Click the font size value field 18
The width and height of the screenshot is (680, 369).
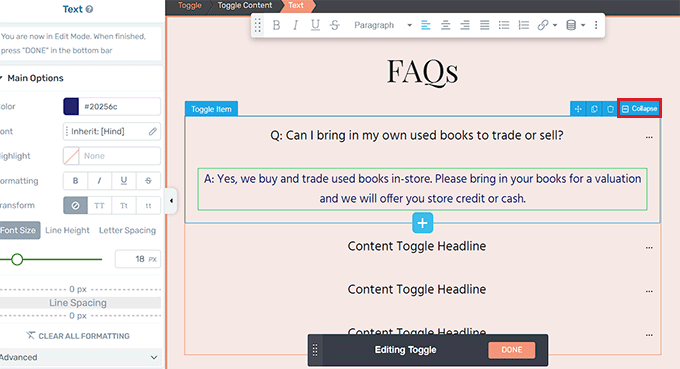tap(137, 259)
